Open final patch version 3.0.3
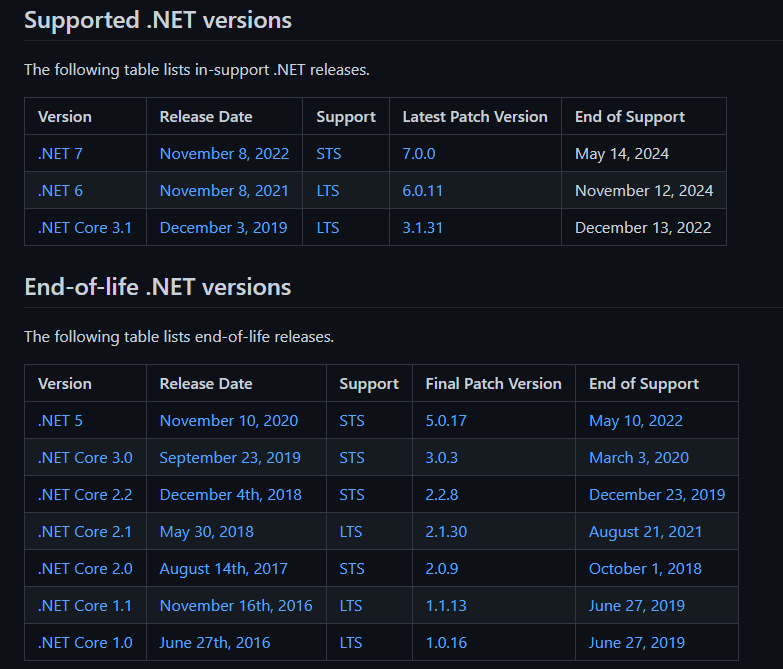This screenshot has width=783, height=669. coord(441,458)
